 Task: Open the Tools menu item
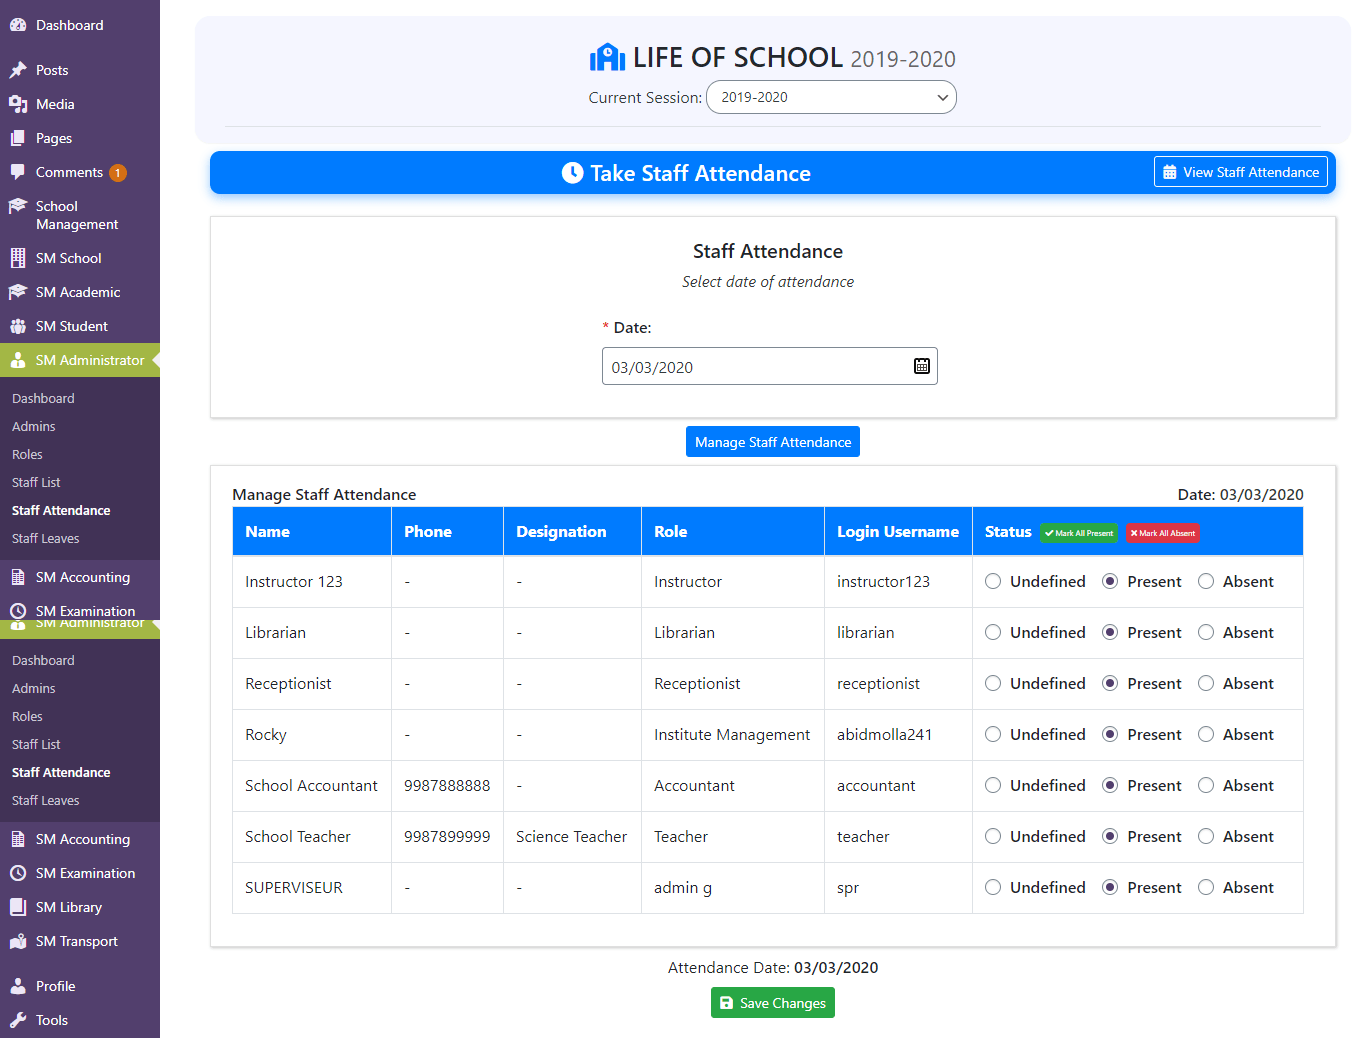[x=80, y=1020]
